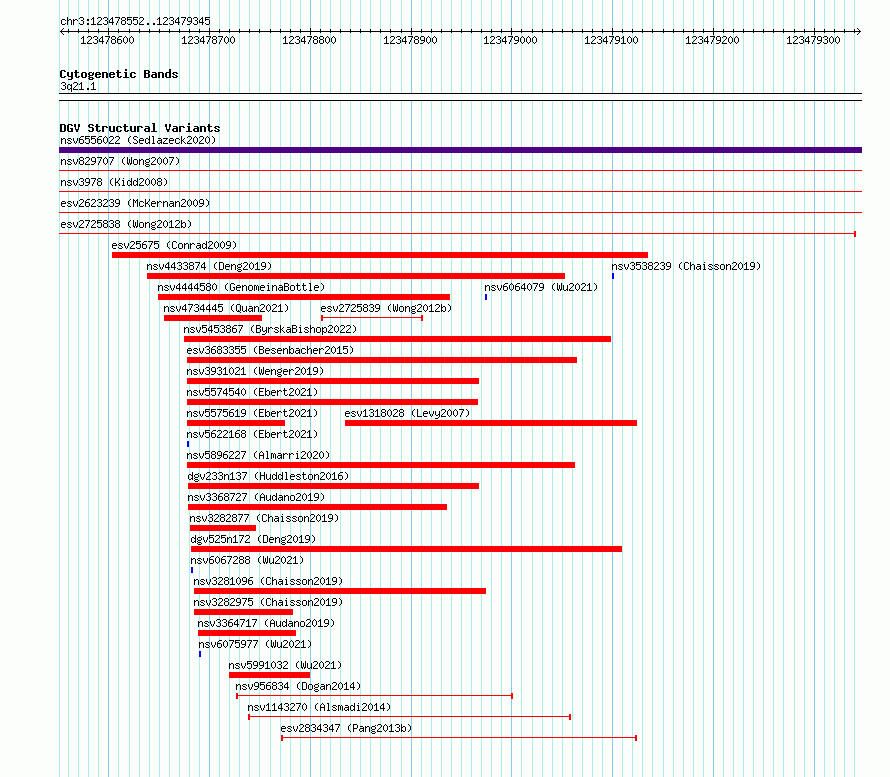Click the nsv6556022 (Sedlazeck2020) variant label

click(x=138, y=140)
